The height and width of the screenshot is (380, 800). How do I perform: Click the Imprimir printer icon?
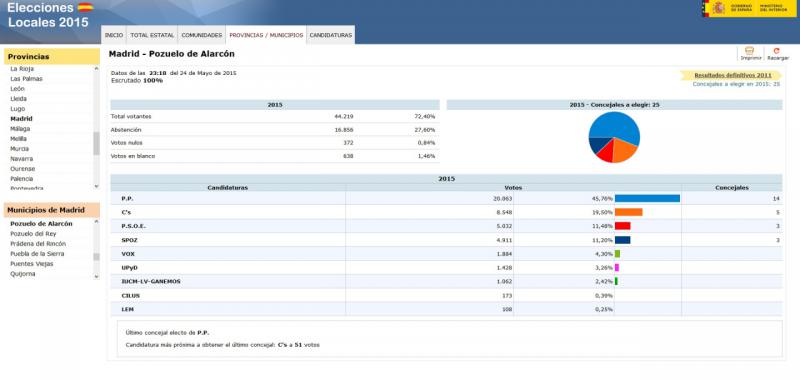750,50
